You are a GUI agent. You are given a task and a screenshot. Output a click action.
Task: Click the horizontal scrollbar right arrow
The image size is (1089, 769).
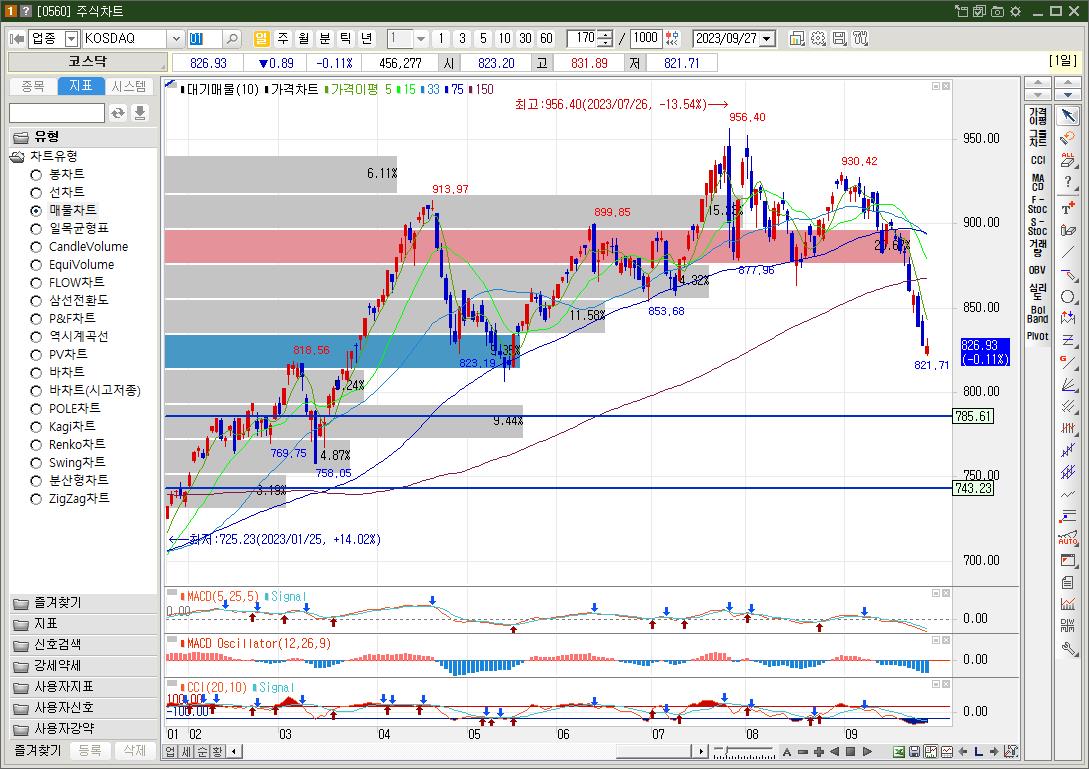pyautogui.click(x=701, y=752)
